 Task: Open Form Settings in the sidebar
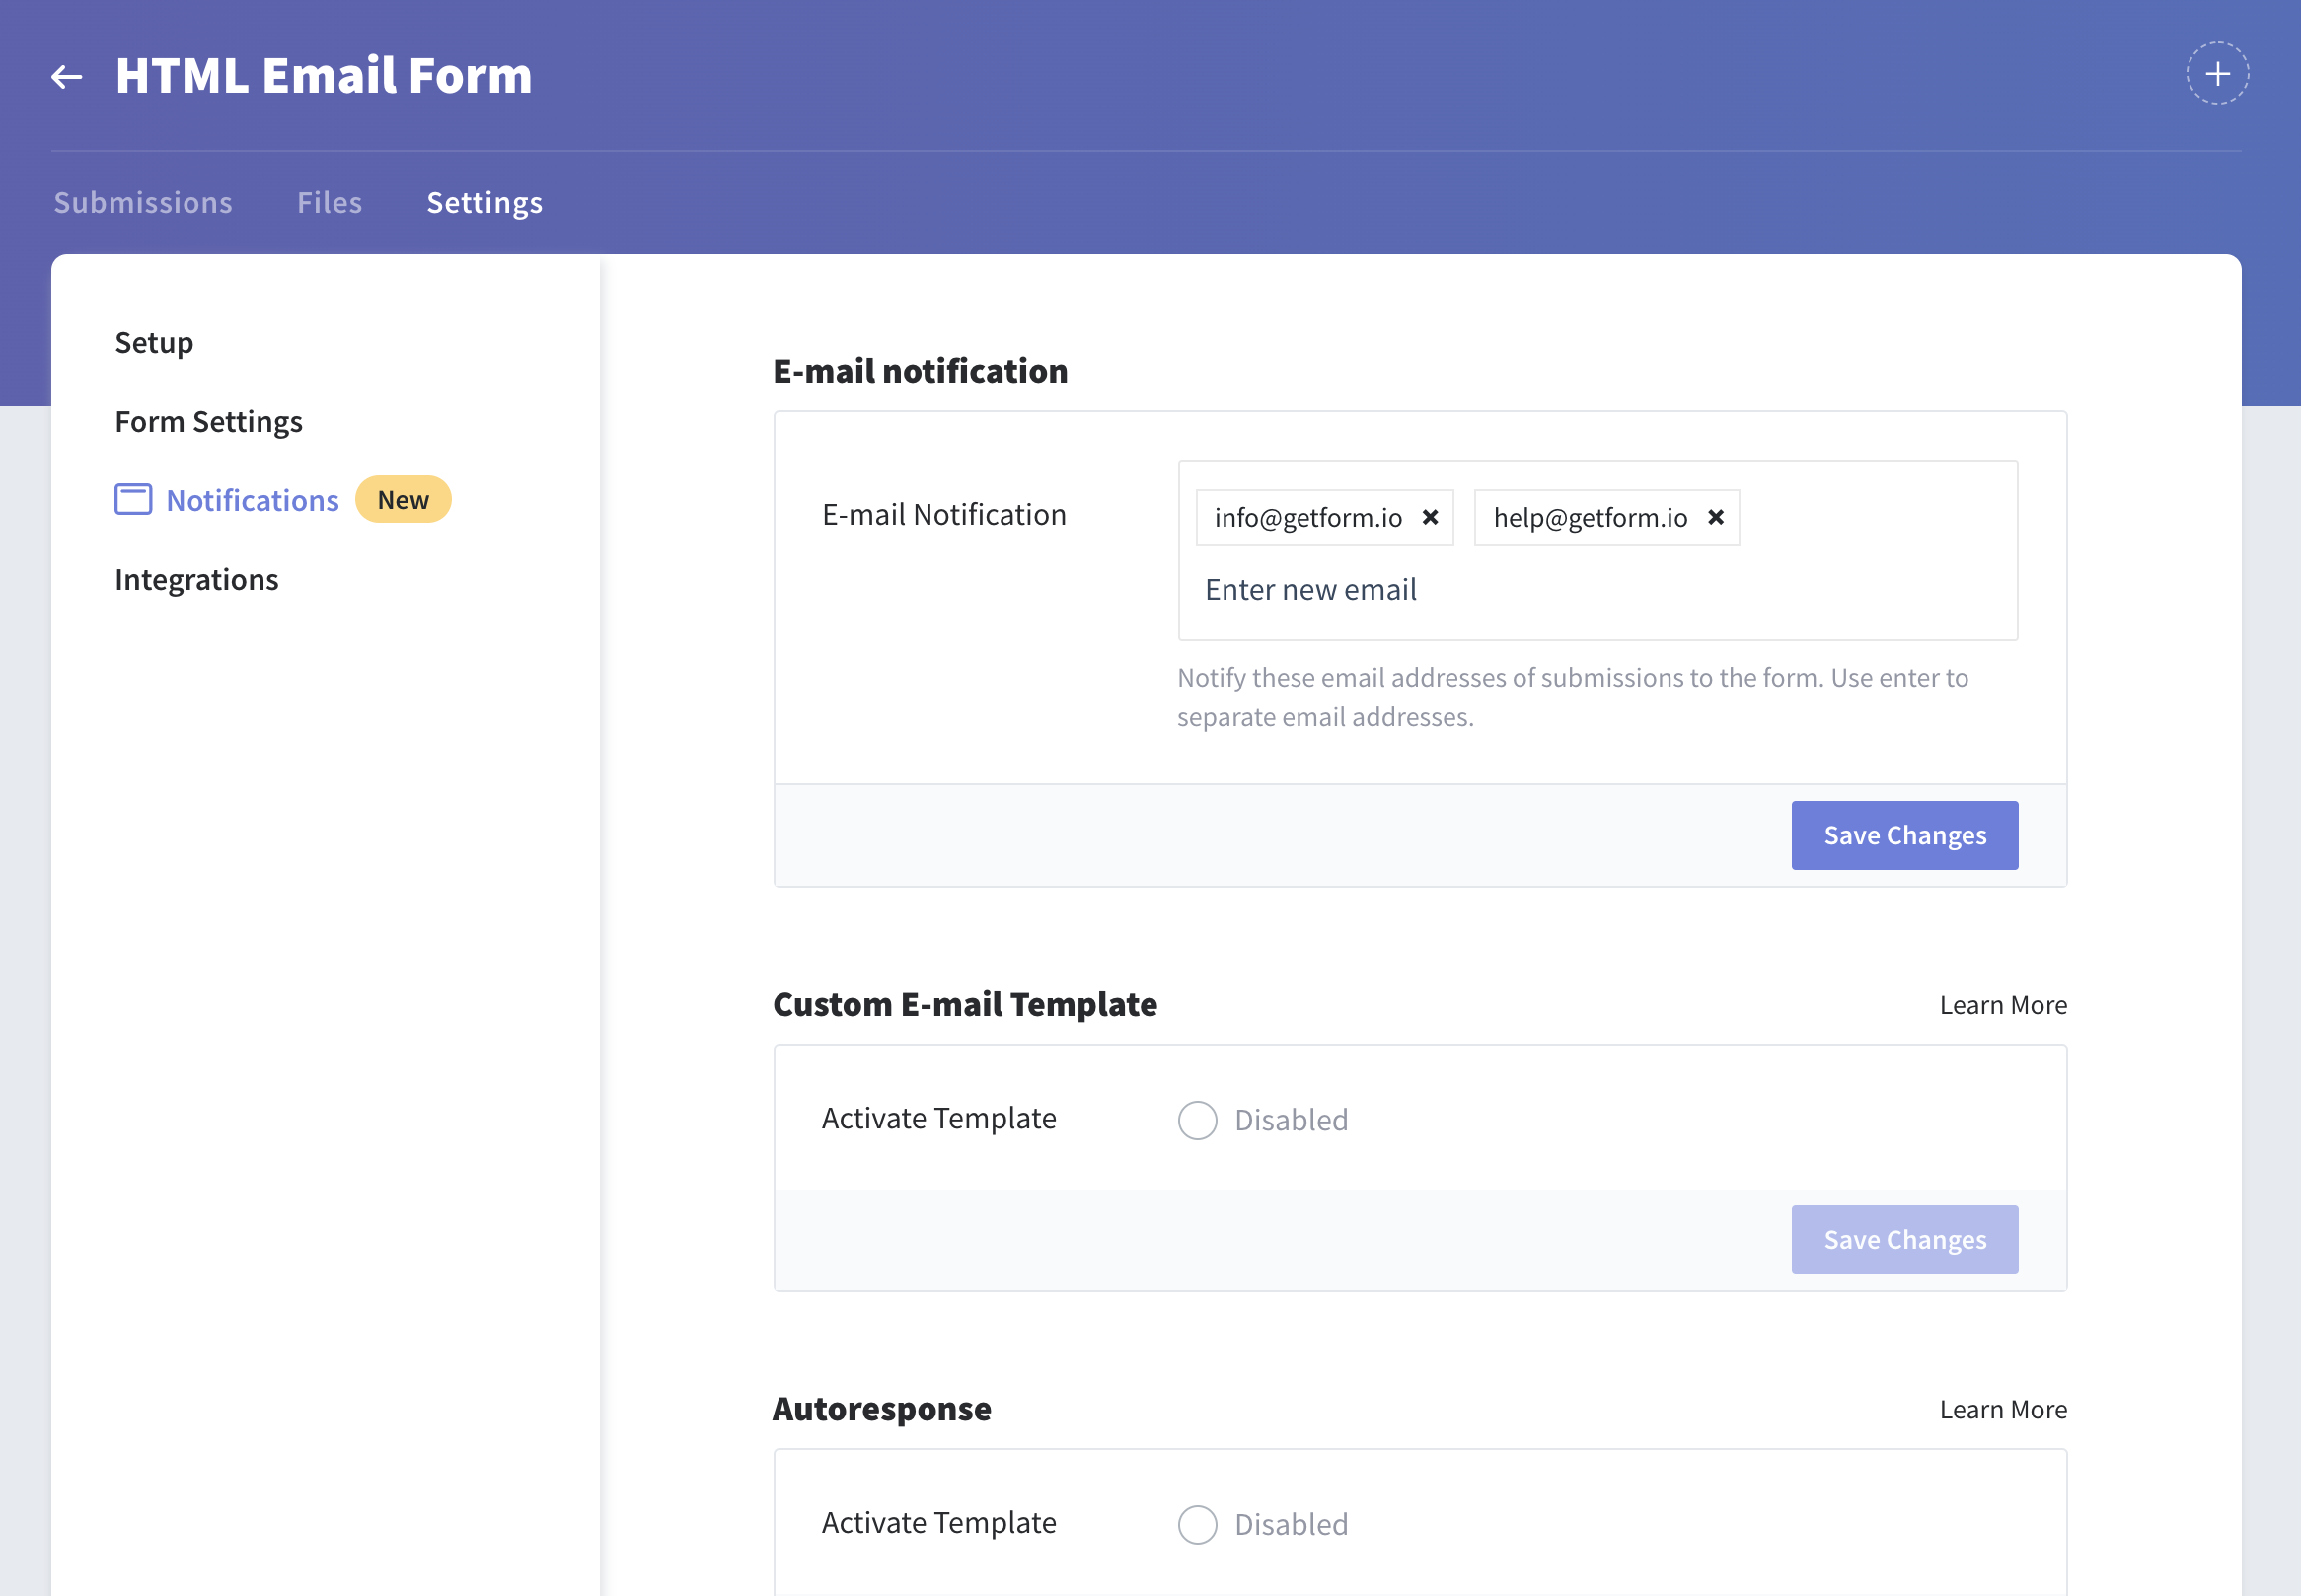click(x=208, y=421)
